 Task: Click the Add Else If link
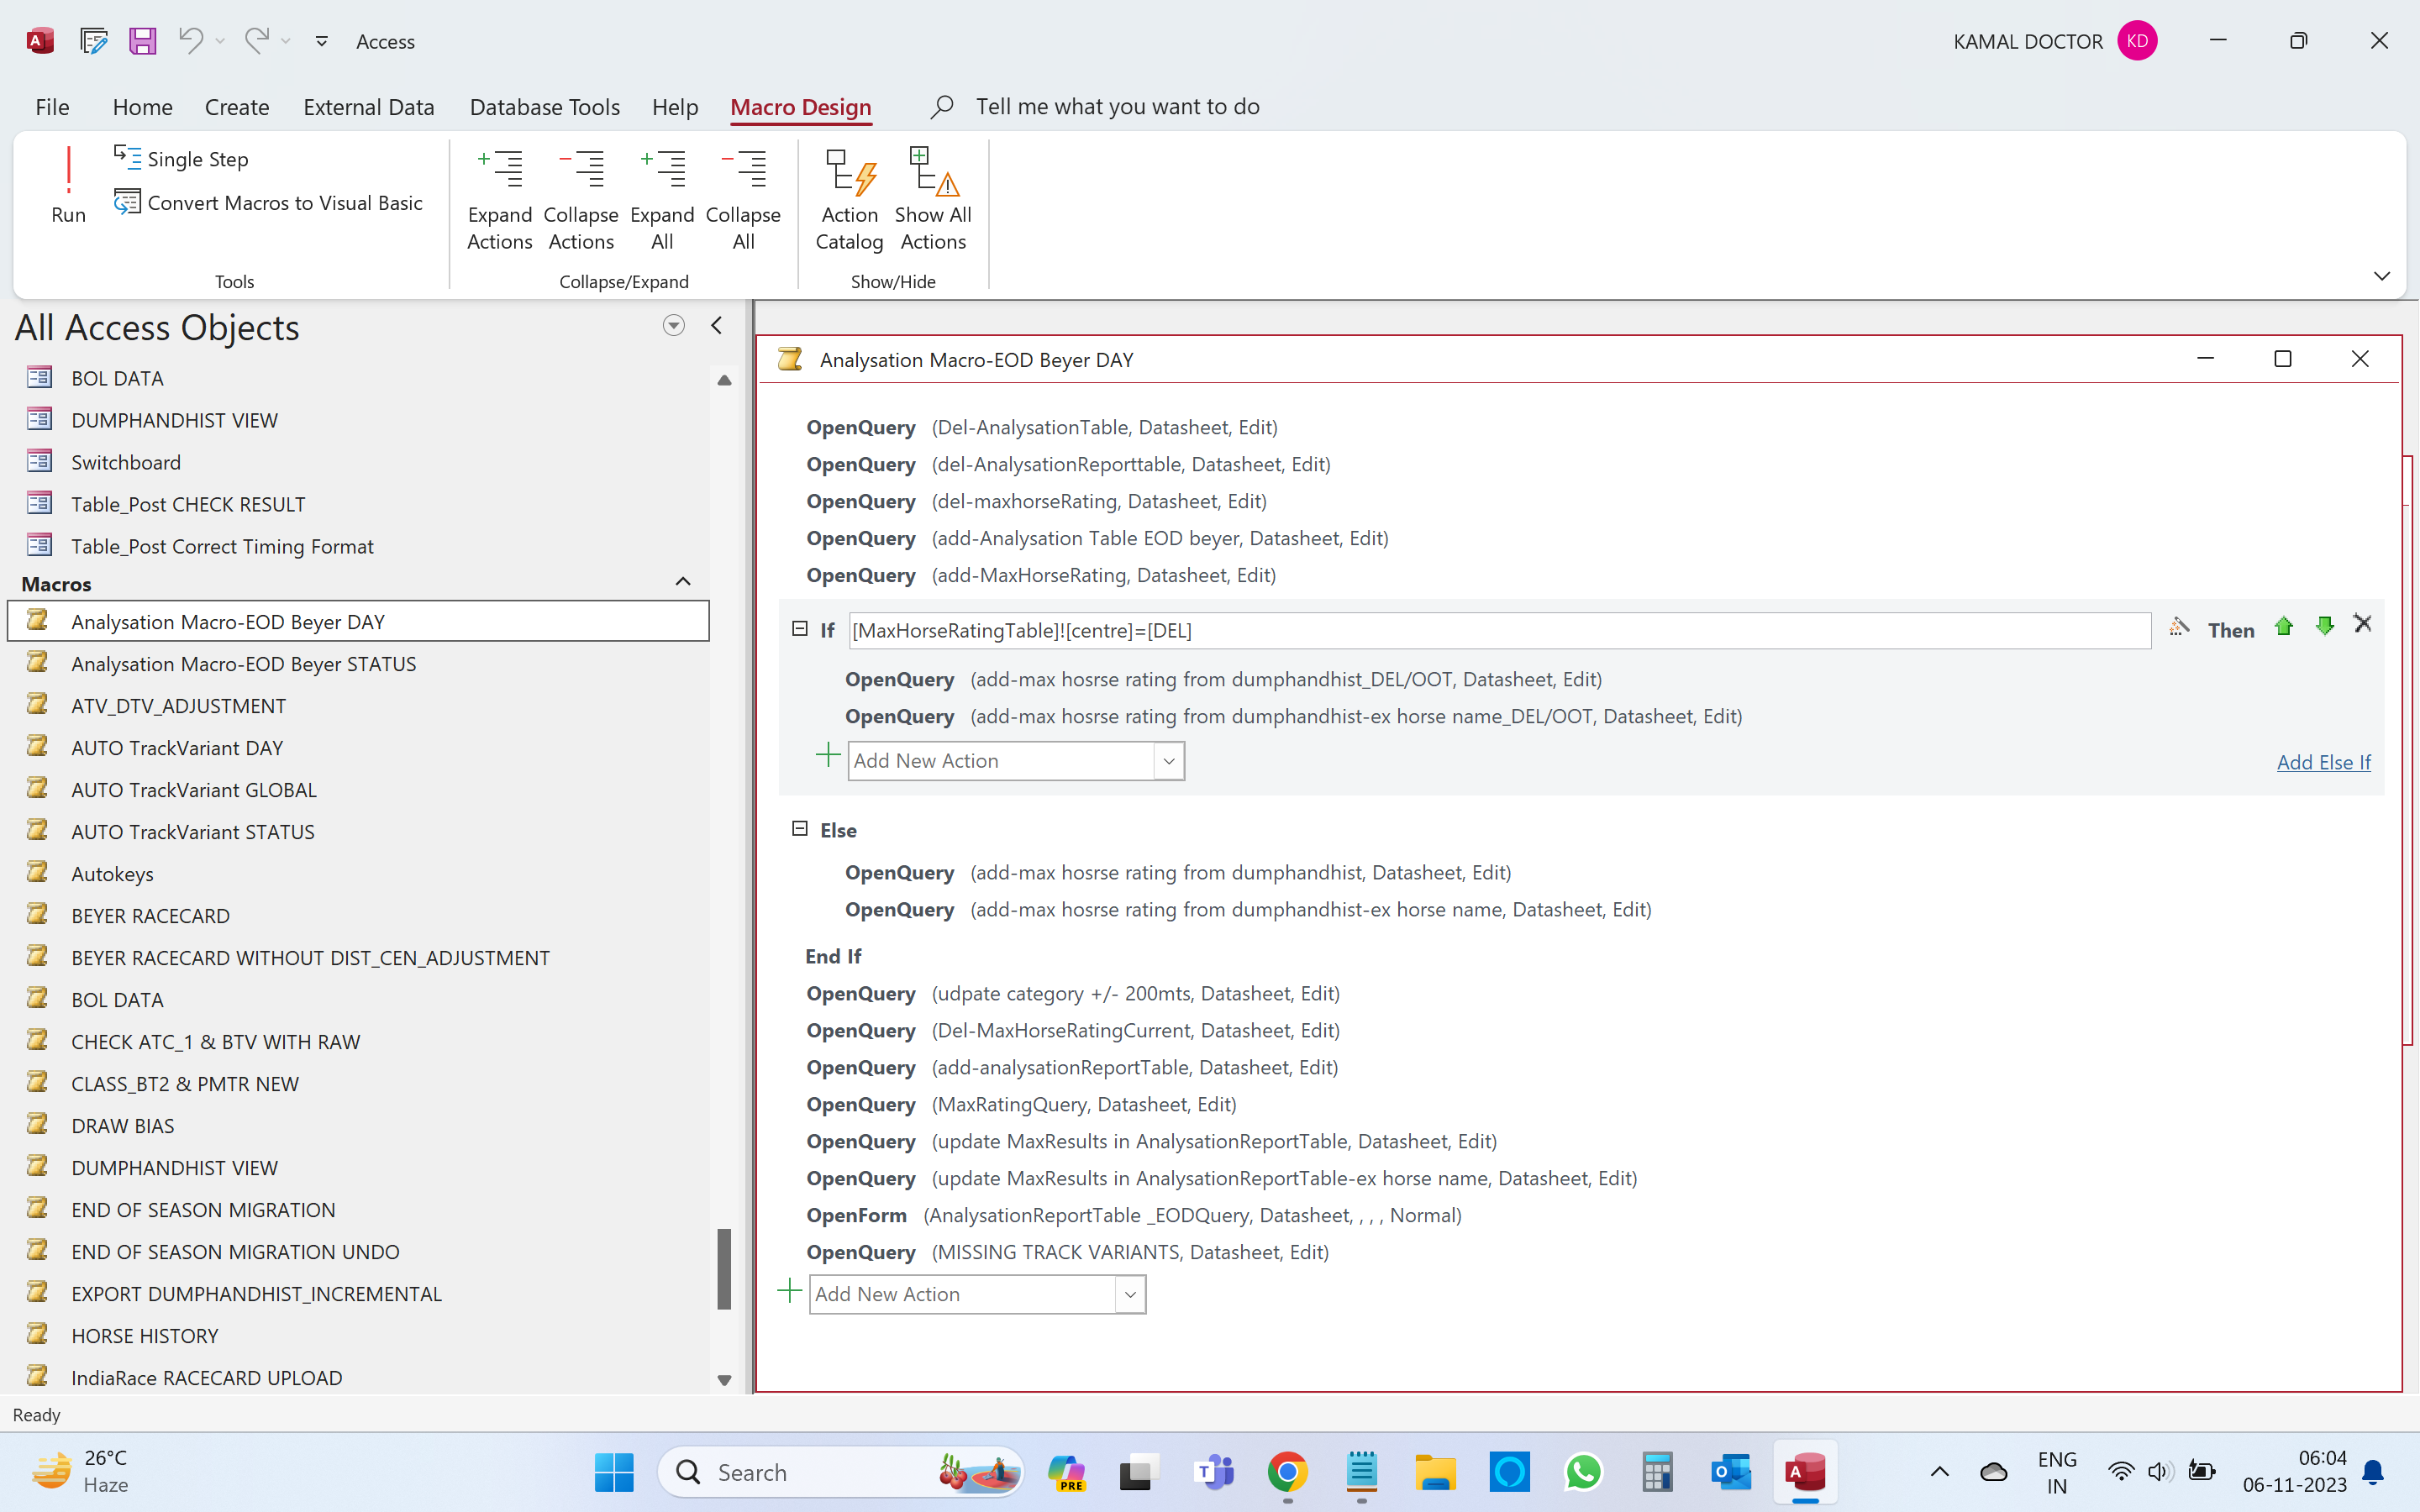pyautogui.click(x=2323, y=763)
